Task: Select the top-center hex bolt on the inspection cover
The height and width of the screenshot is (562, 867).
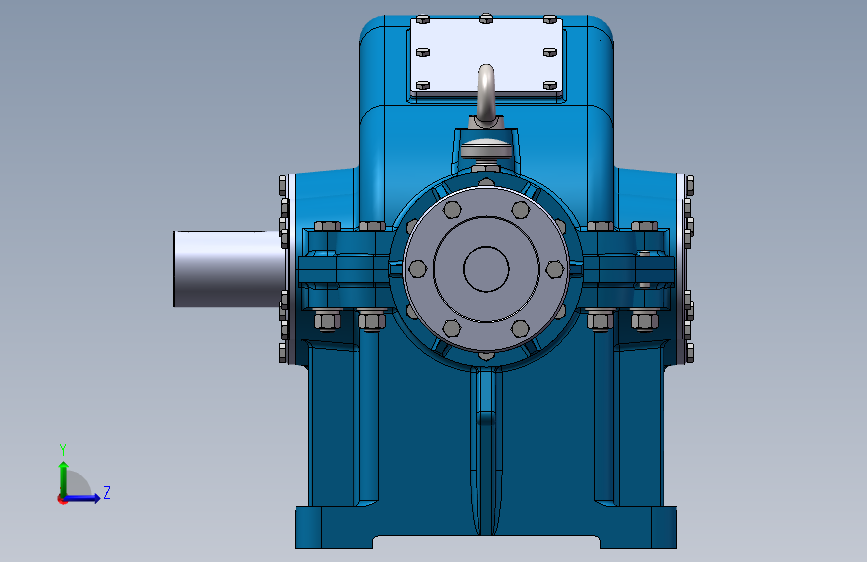Action: [x=486, y=19]
